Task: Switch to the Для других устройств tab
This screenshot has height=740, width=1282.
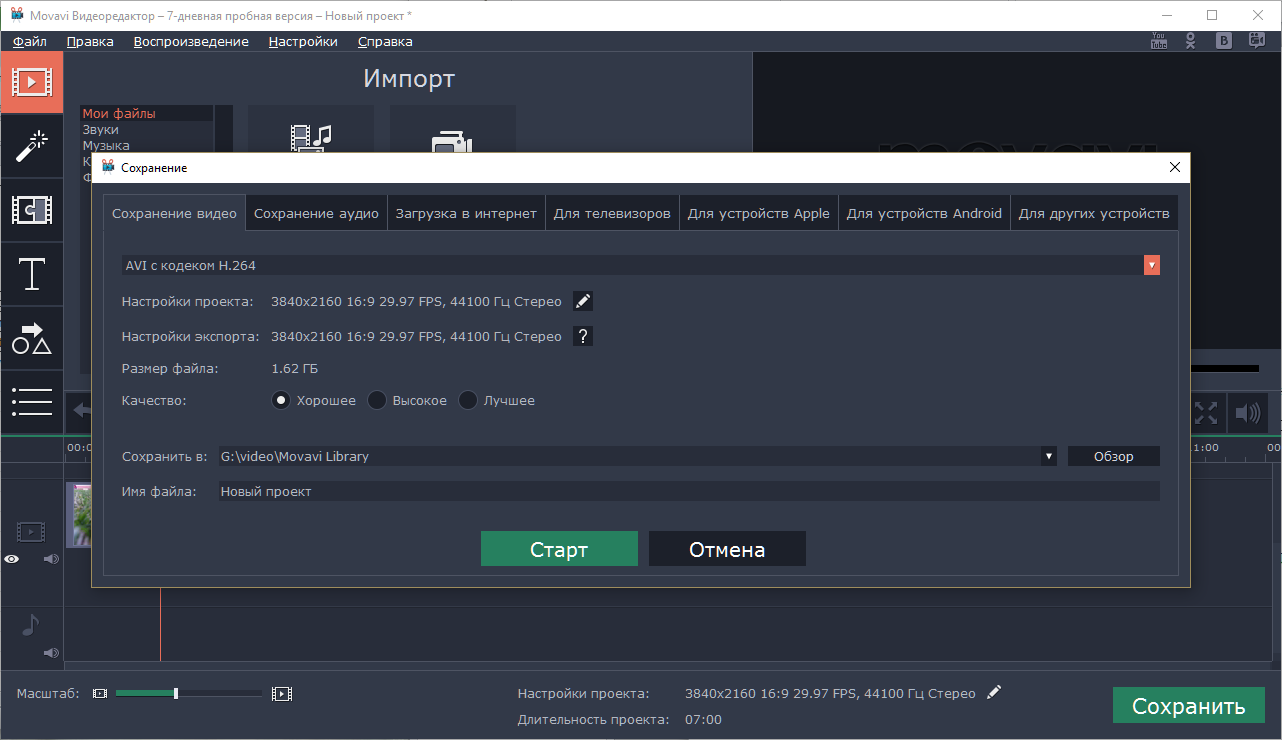Action: pyautogui.click(x=1094, y=213)
